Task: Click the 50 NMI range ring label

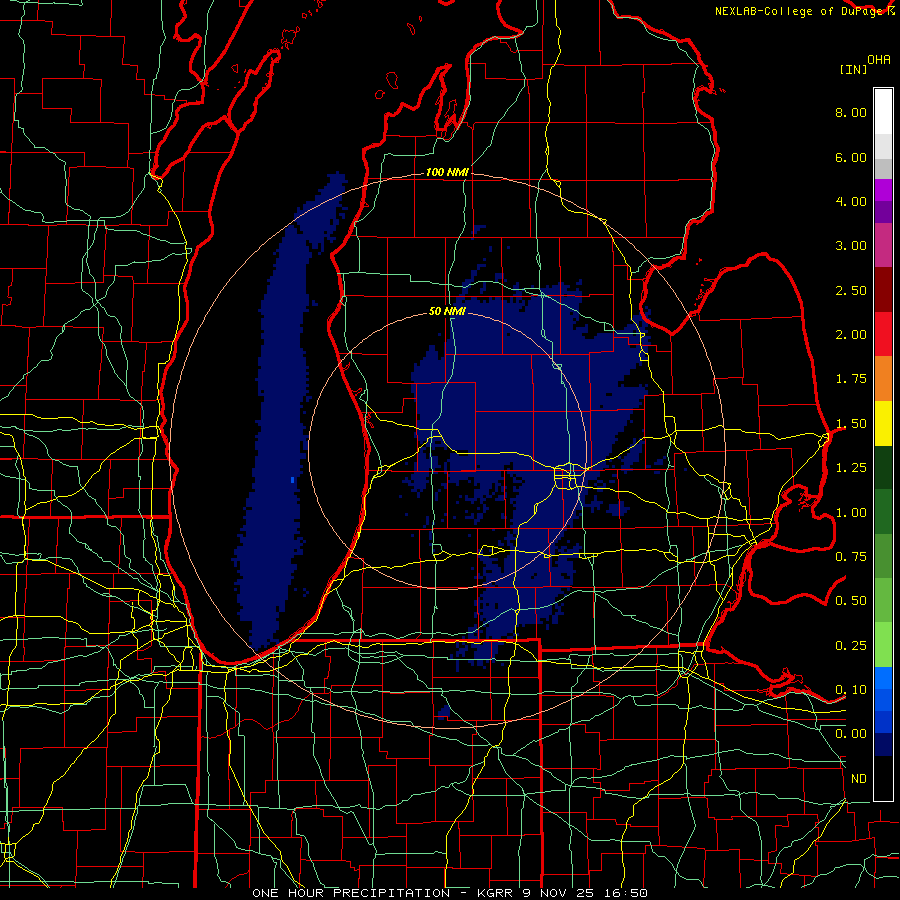Action: click(x=447, y=312)
